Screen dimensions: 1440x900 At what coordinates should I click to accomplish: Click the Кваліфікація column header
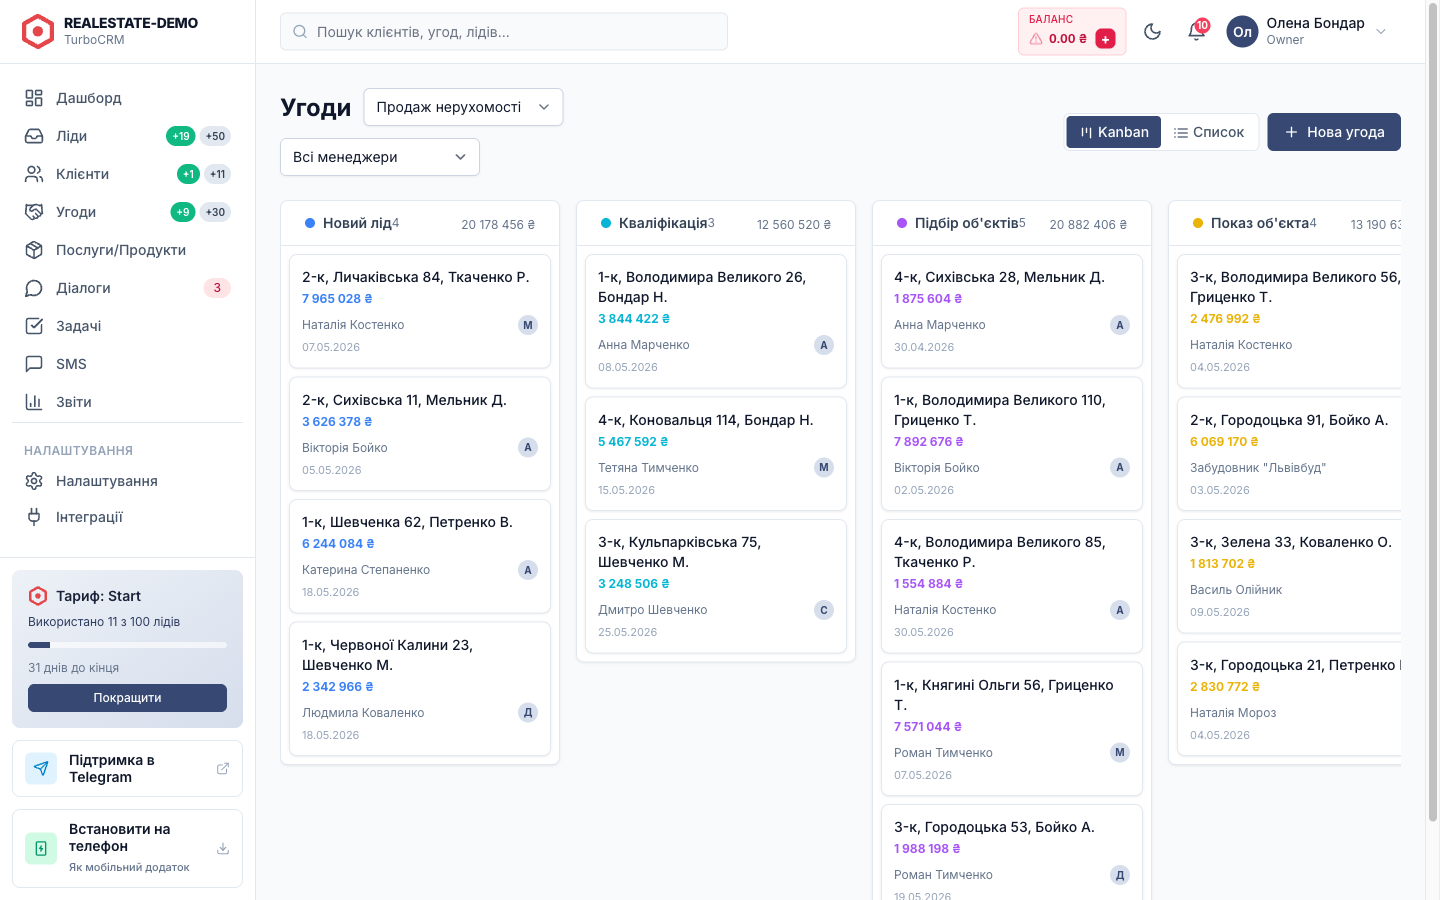(716, 223)
